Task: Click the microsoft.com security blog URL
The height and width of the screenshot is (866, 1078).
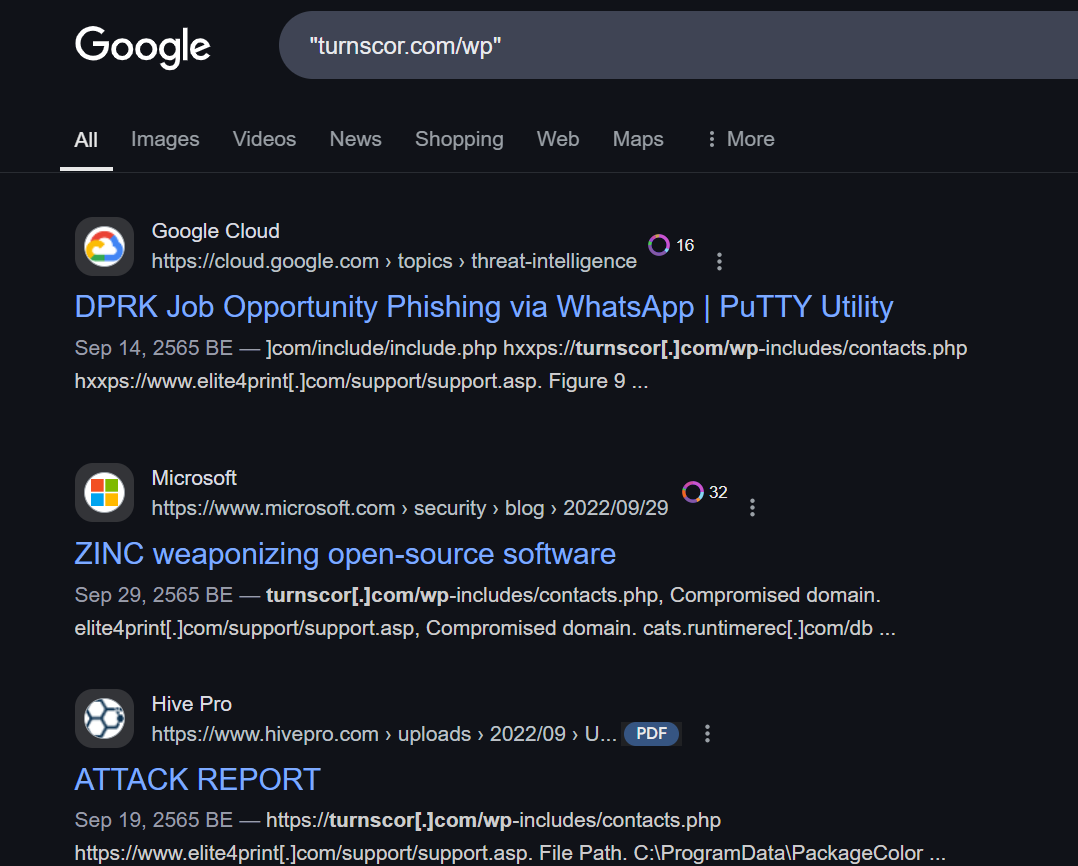Action: click(x=410, y=508)
